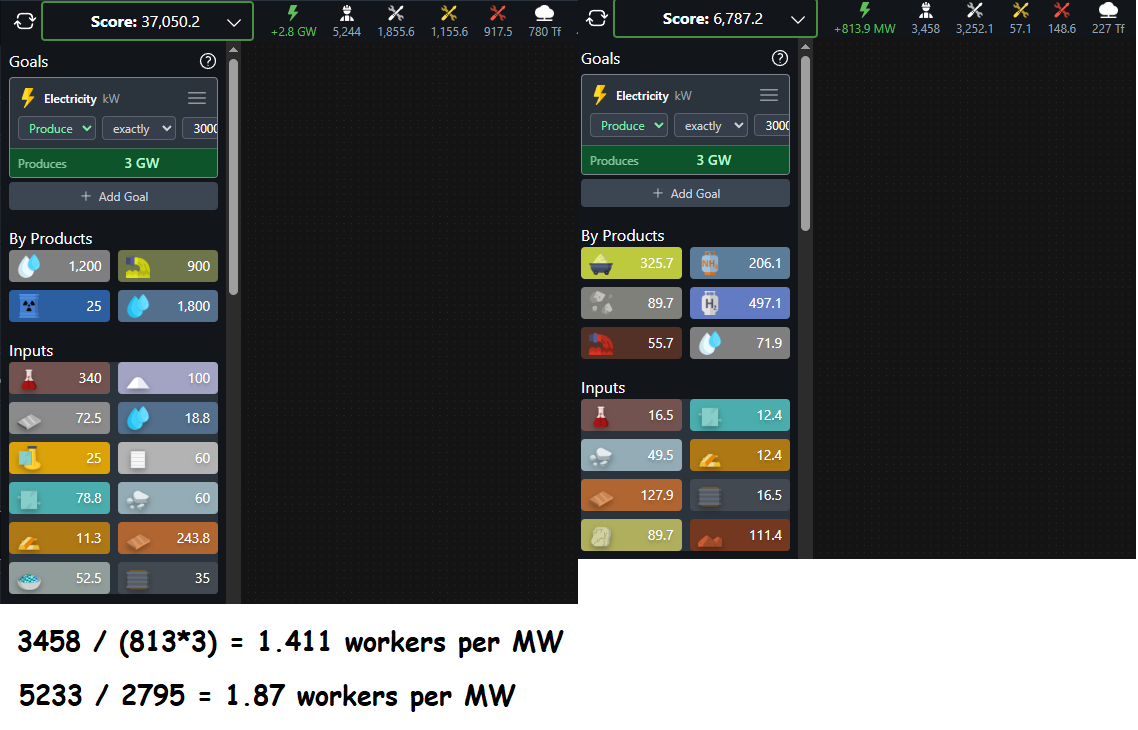Click the yellow 57.1 maintenance icon
Screen dimensions: 1138x730
click(1020, 9)
